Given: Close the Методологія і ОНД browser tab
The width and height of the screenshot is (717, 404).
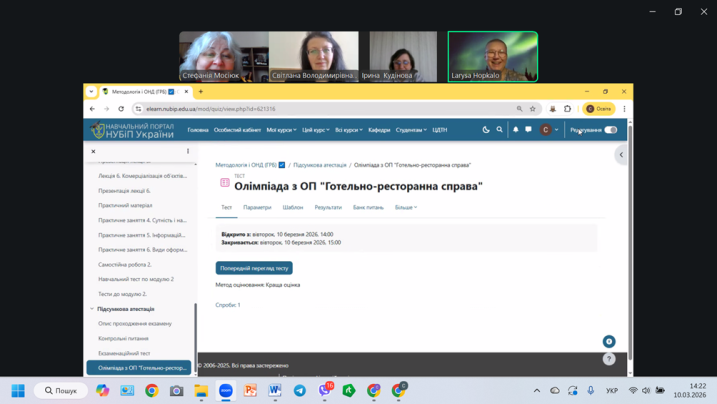Looking at the screenshot, I should tap(186, 92).
